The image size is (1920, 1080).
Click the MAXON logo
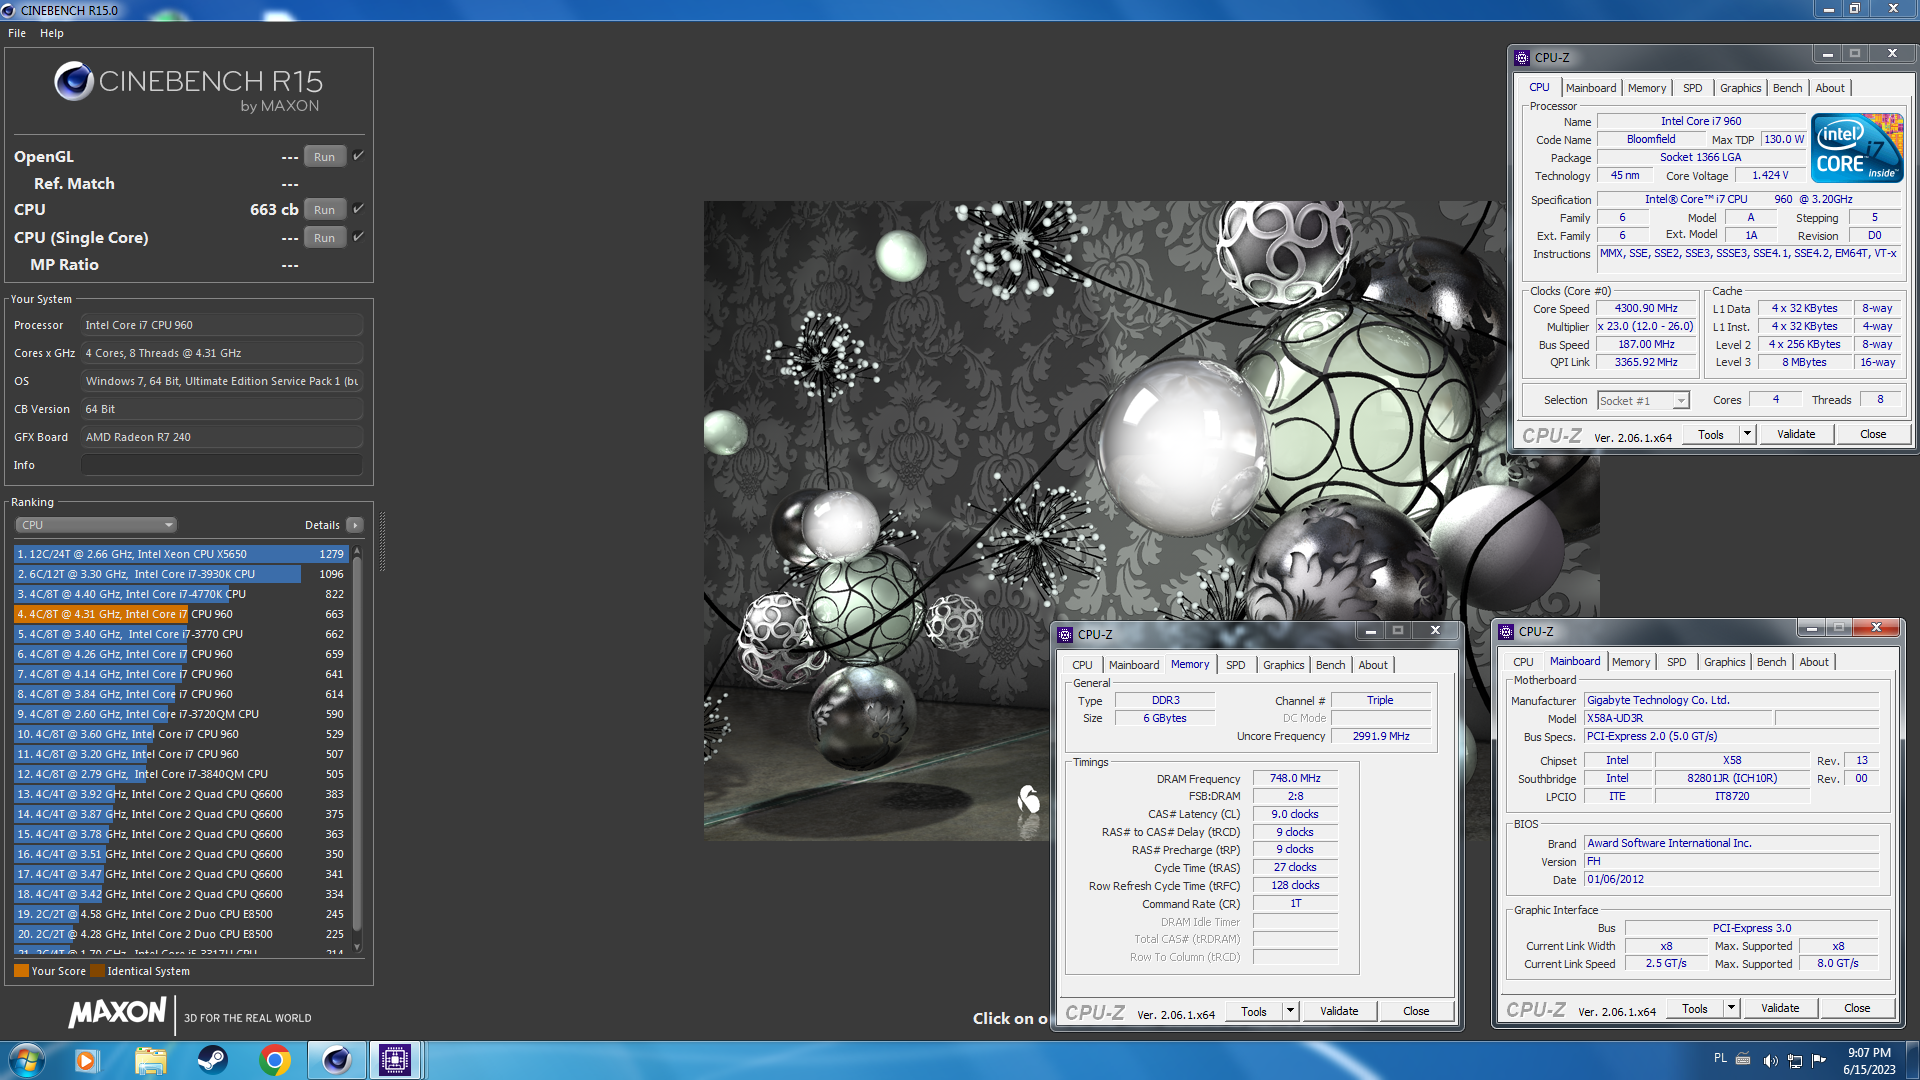click(x=117, y=1013)
